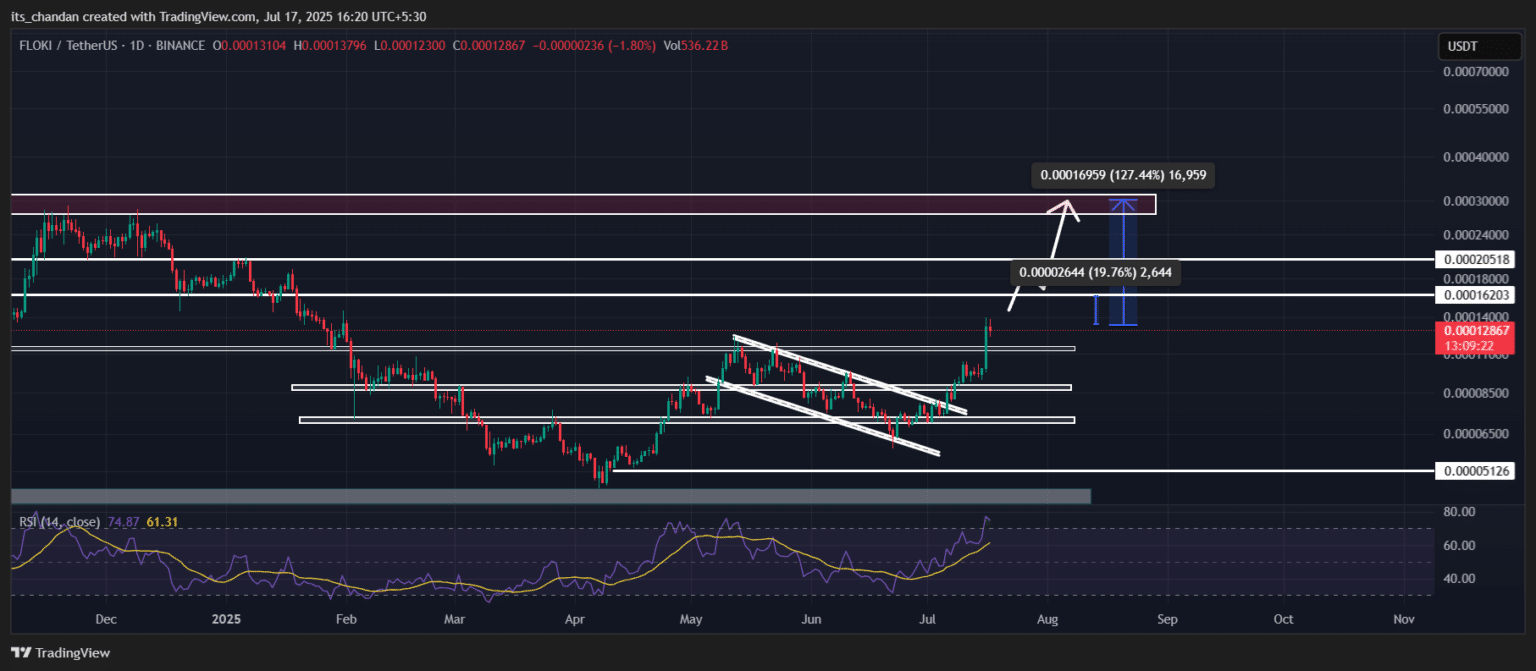
Task: Select the small blue price range measurement
Action: [1096, 309]
